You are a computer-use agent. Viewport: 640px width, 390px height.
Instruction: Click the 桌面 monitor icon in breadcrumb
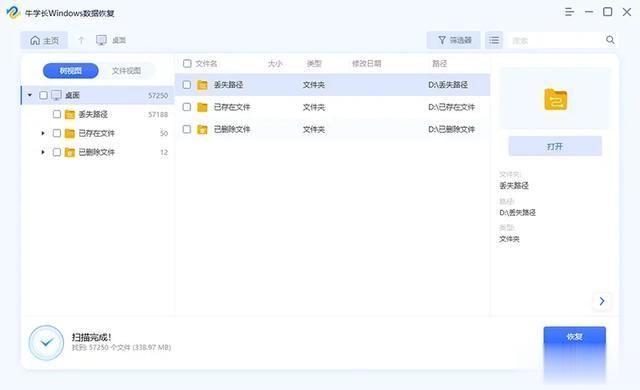pos(101,40)
